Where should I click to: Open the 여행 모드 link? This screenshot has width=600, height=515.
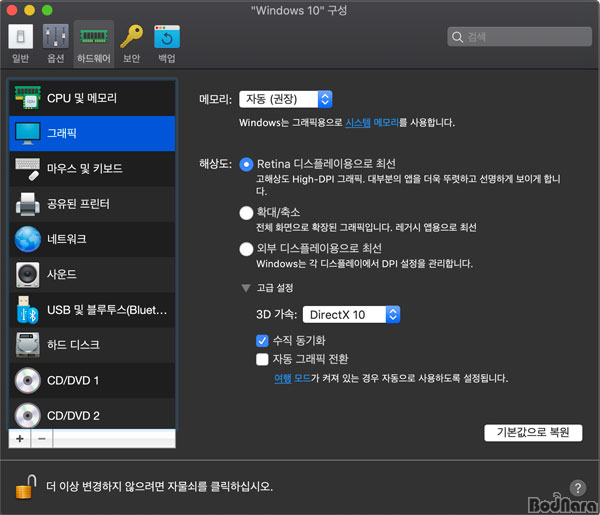pos(292,378)
